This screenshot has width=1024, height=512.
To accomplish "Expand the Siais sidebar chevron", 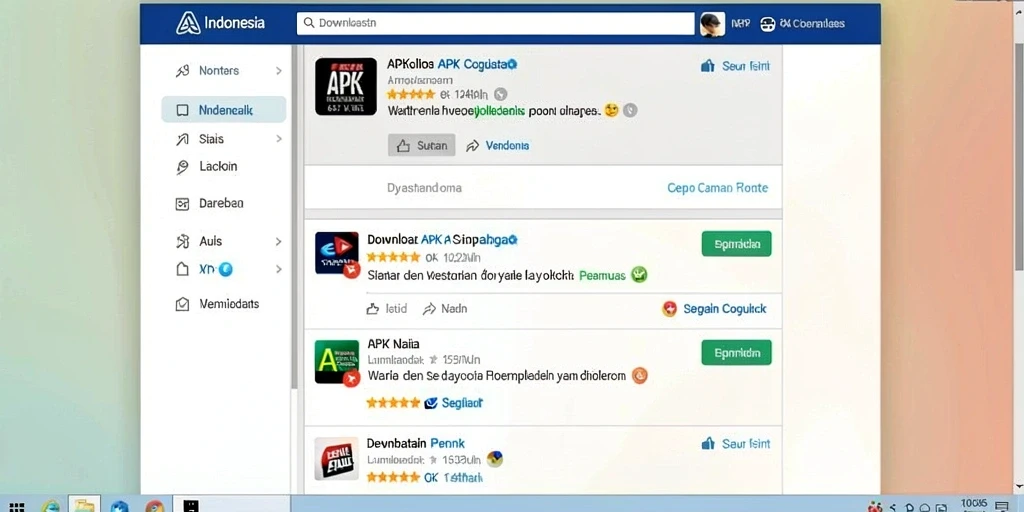I will click(279, 139).
